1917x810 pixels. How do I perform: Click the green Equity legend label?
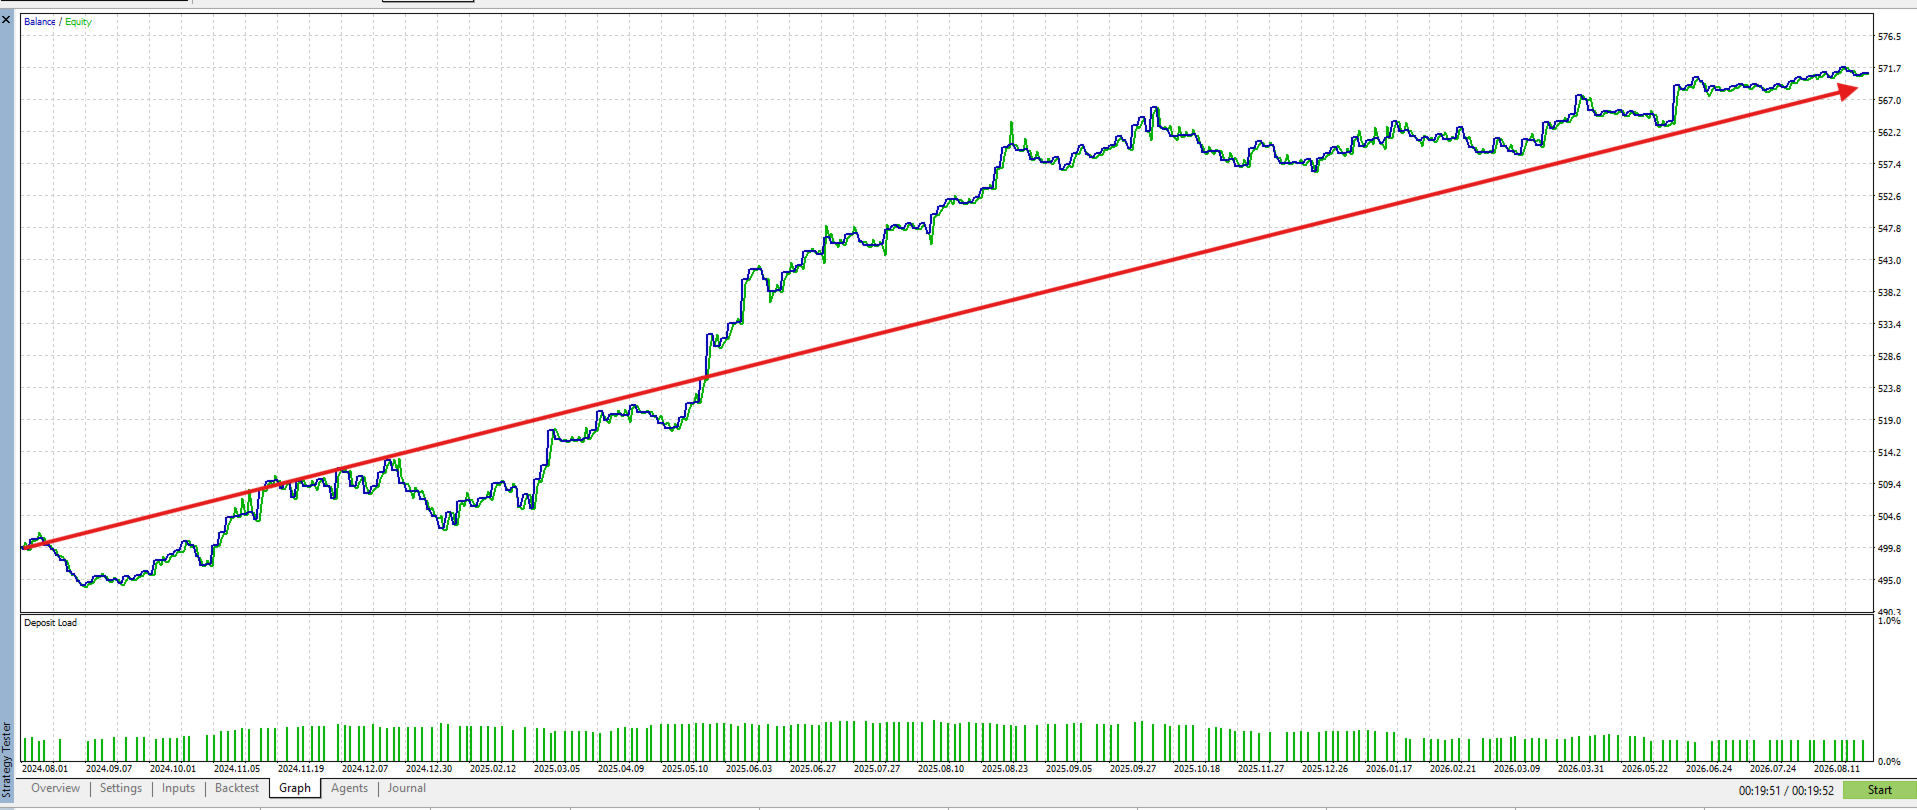[x=78, y=22]
